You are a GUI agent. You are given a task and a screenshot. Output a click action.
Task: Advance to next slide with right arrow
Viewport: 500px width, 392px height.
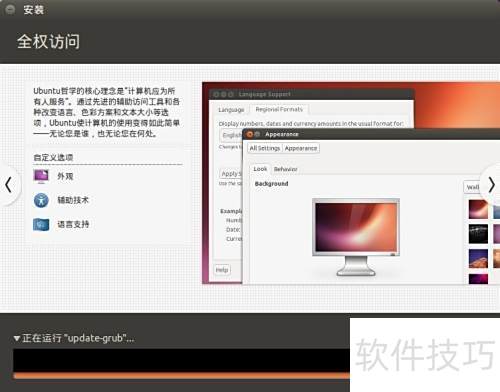tap(491, 185)
